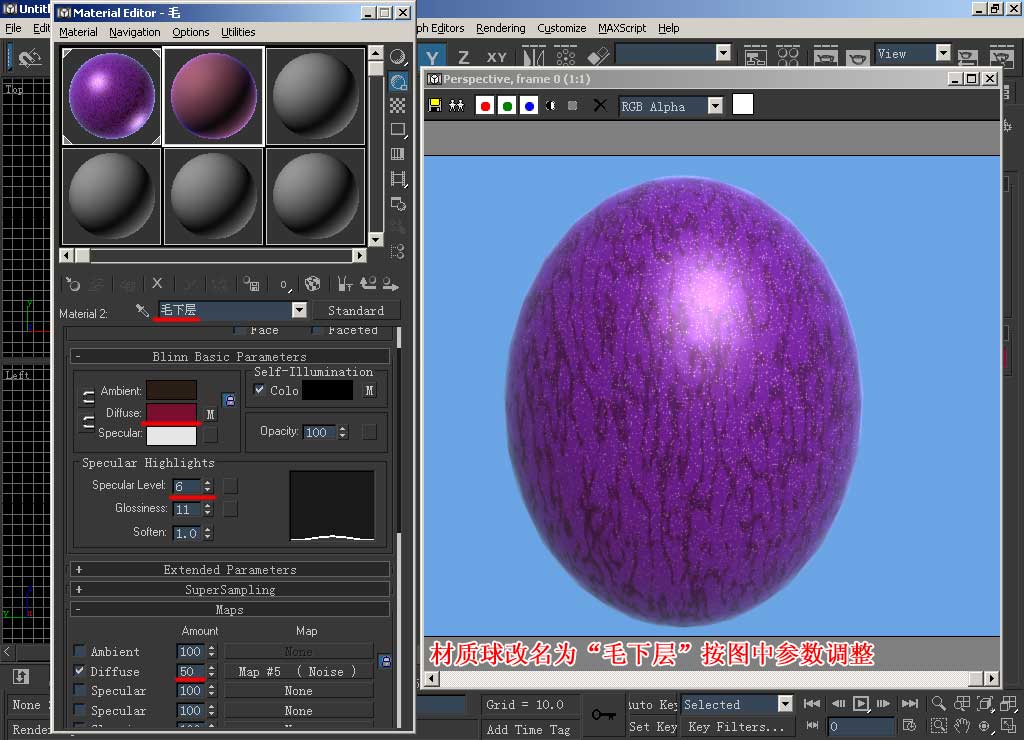Clone the render window icon
The image size is (1024, 740).
(456, 106)
